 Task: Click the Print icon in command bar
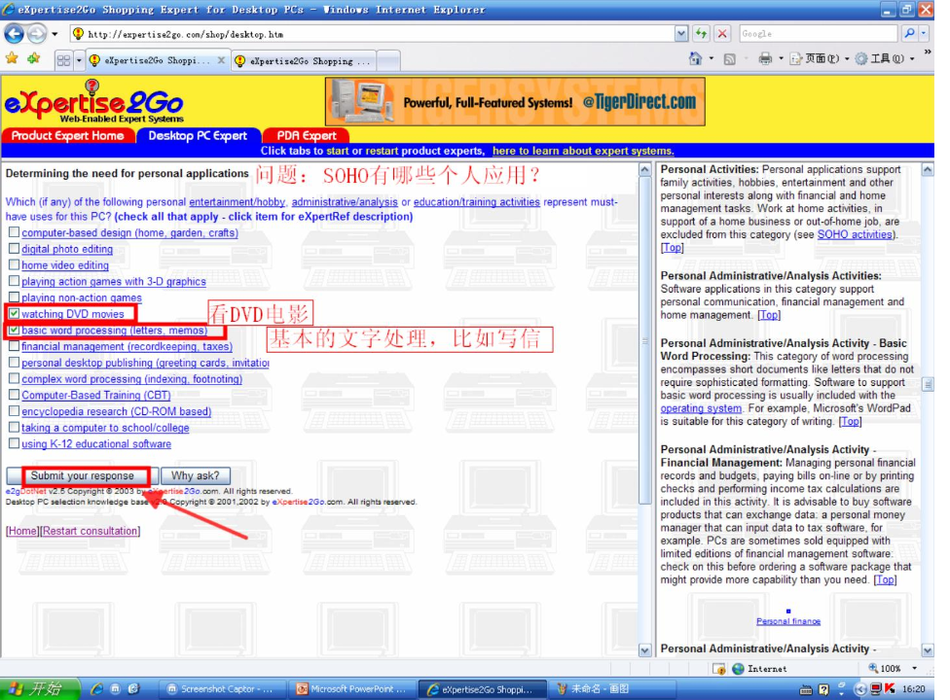(x=765, y=59)
